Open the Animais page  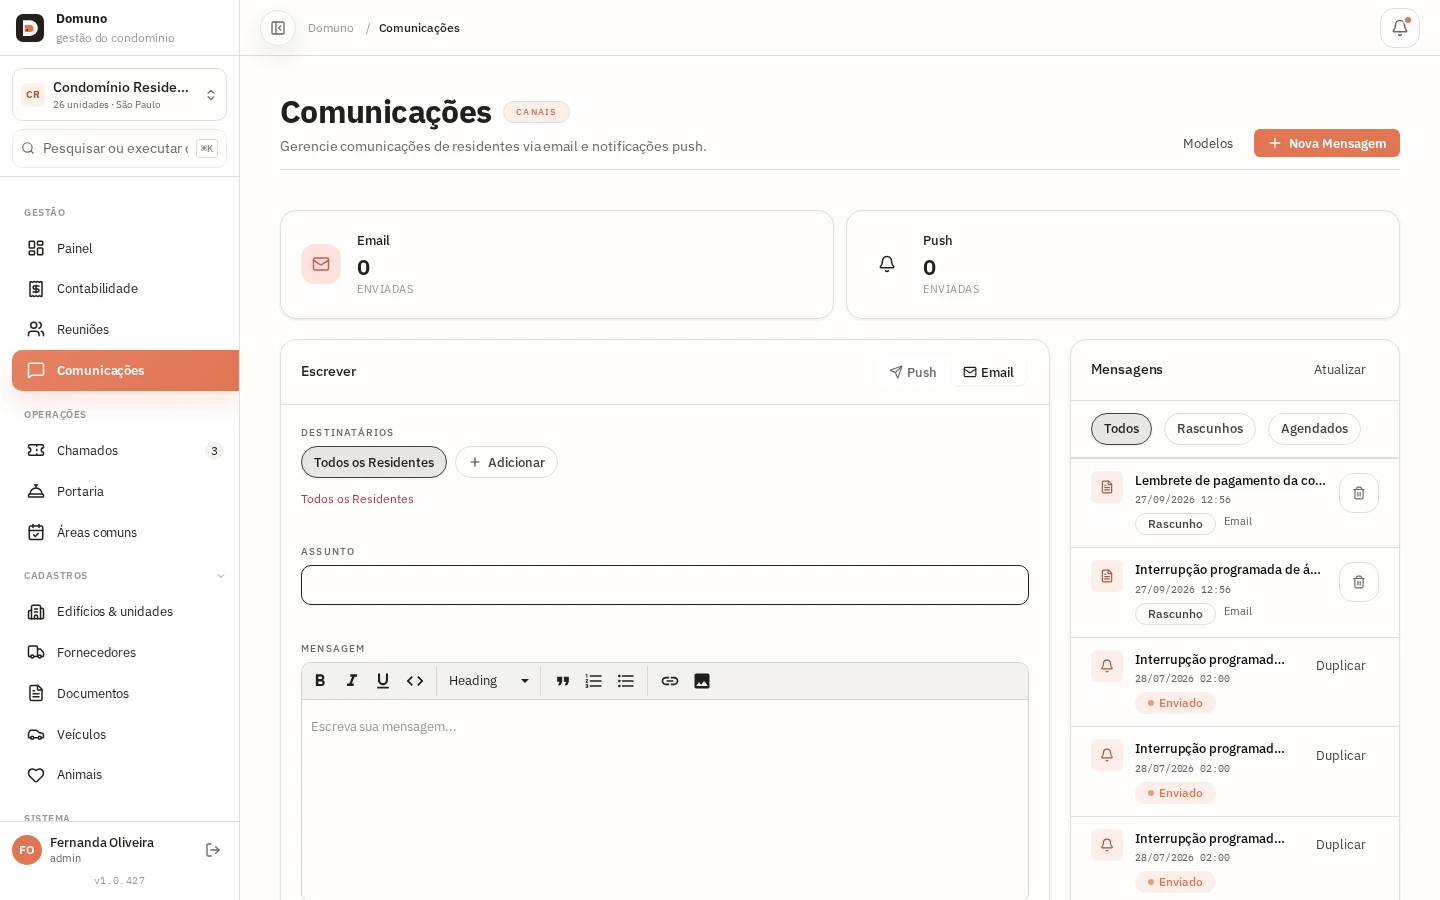[x=125, y=775]
